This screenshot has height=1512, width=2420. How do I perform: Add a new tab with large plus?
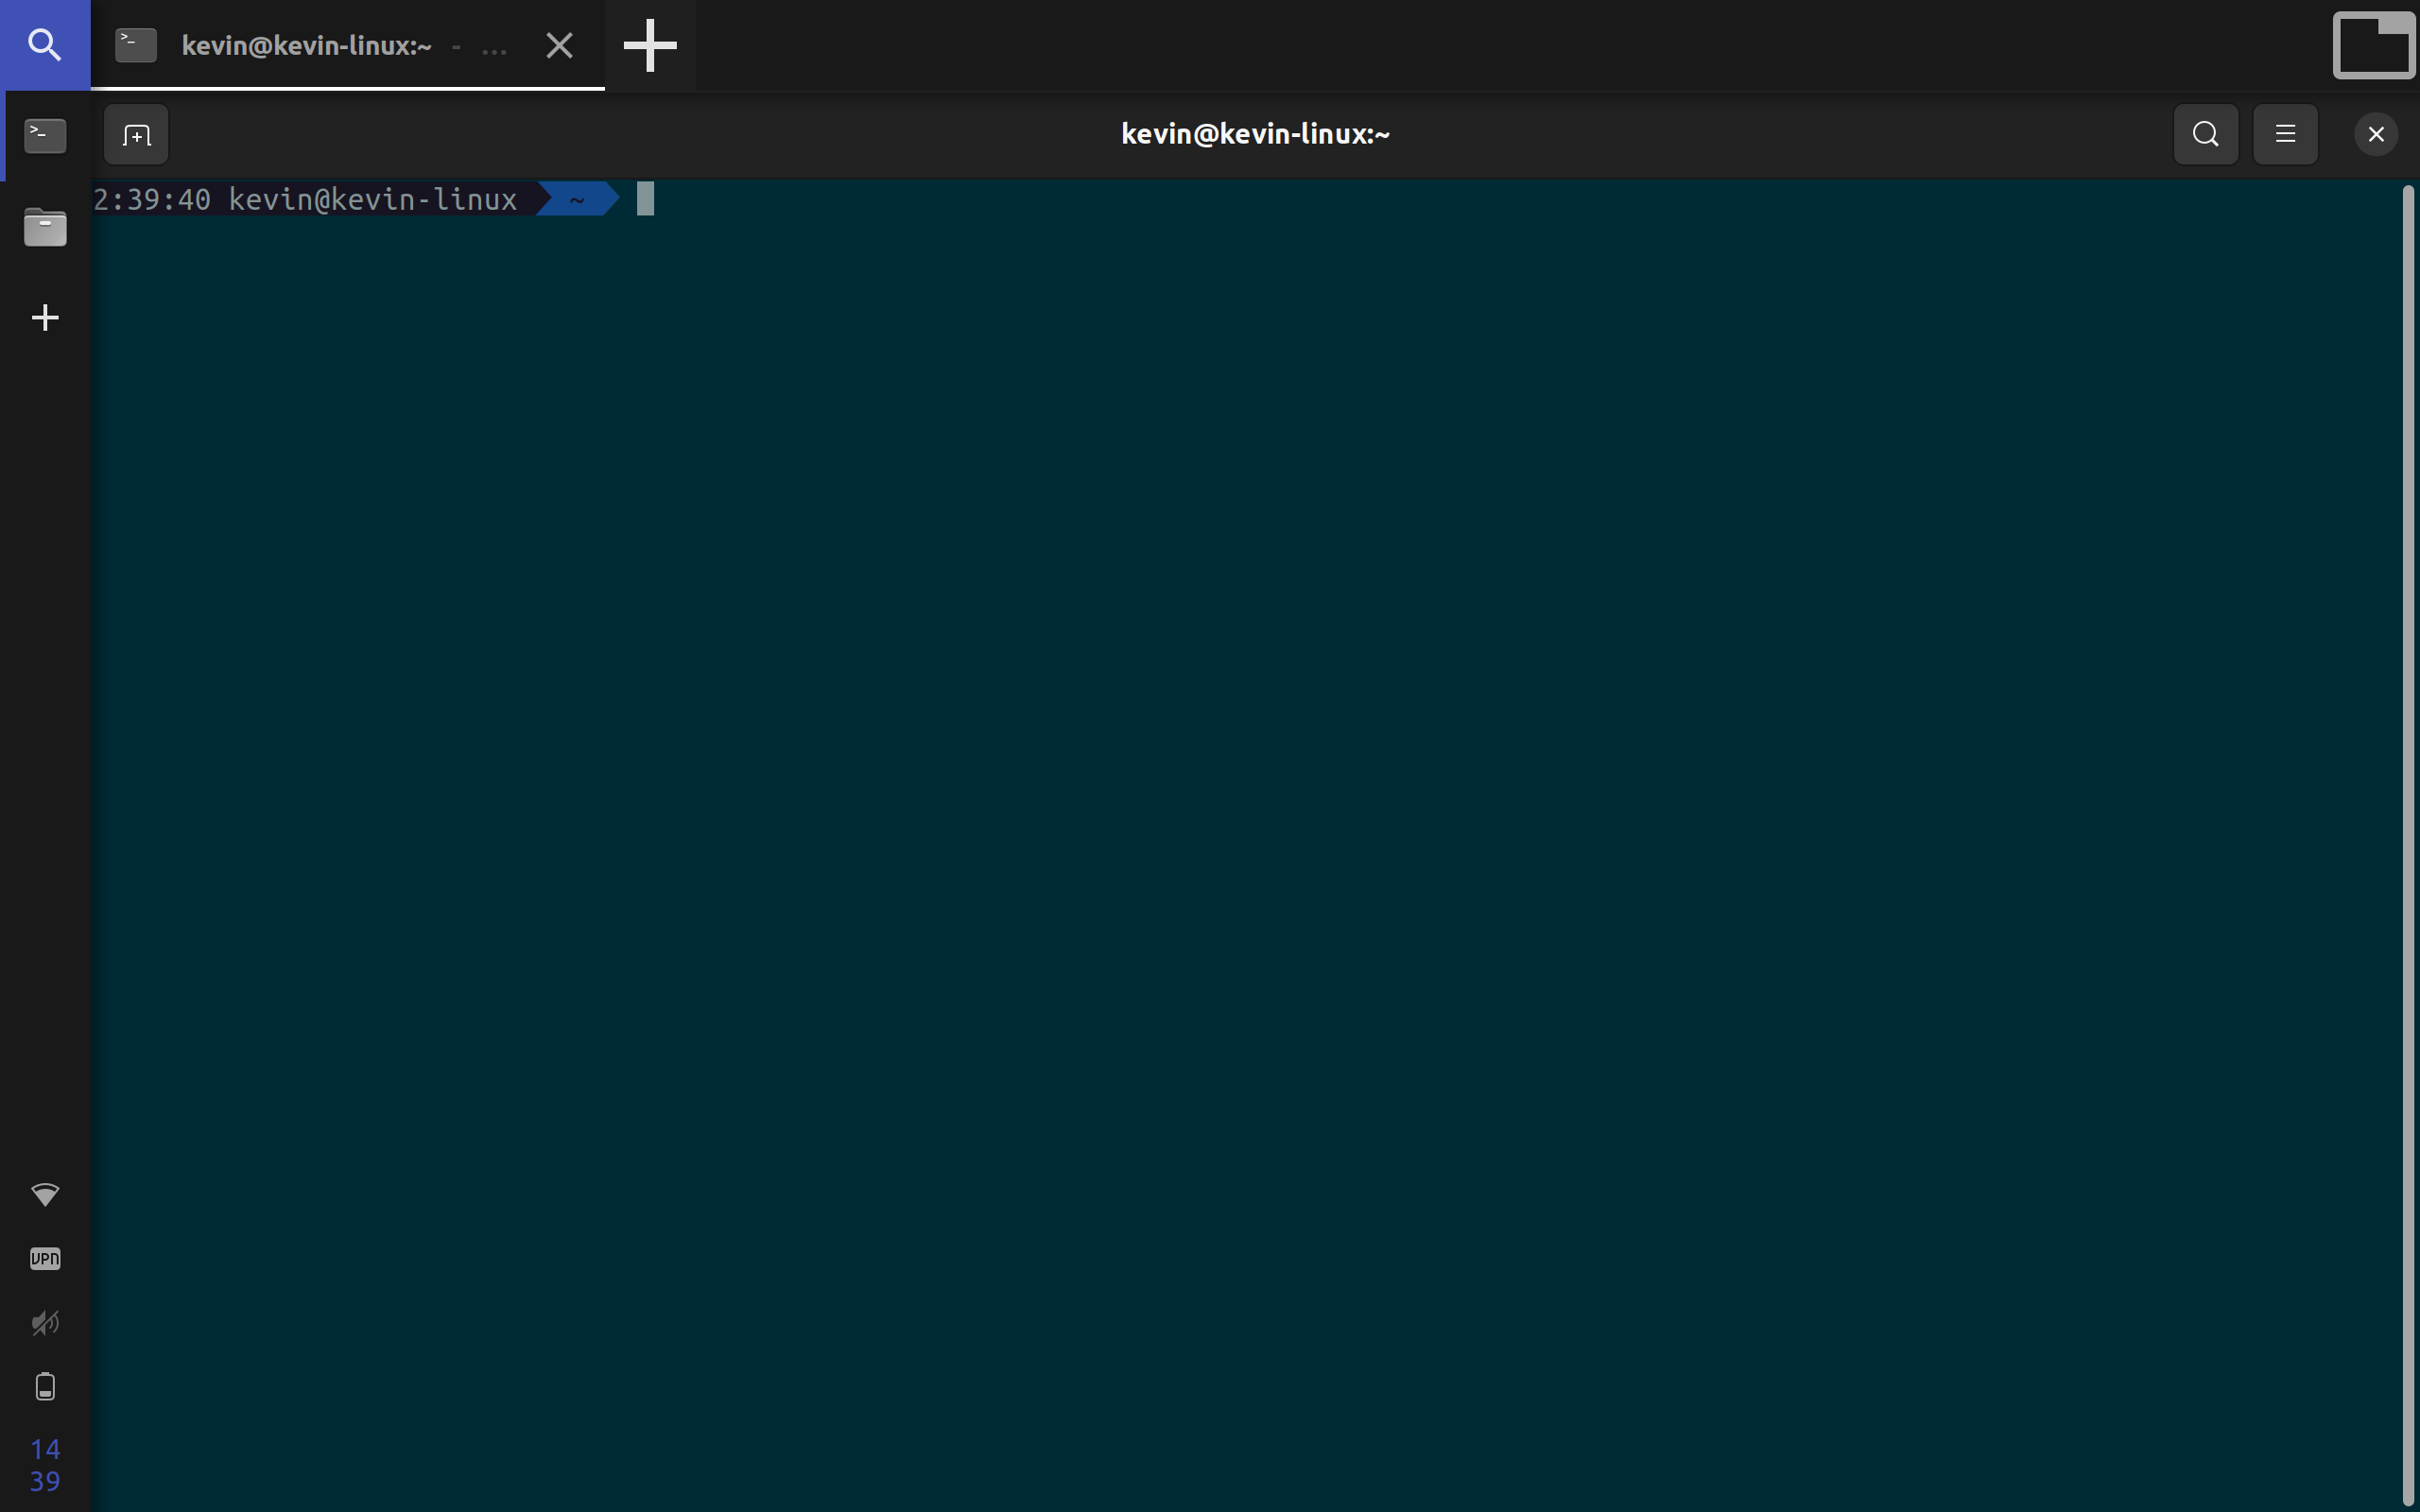click(650, 45)
